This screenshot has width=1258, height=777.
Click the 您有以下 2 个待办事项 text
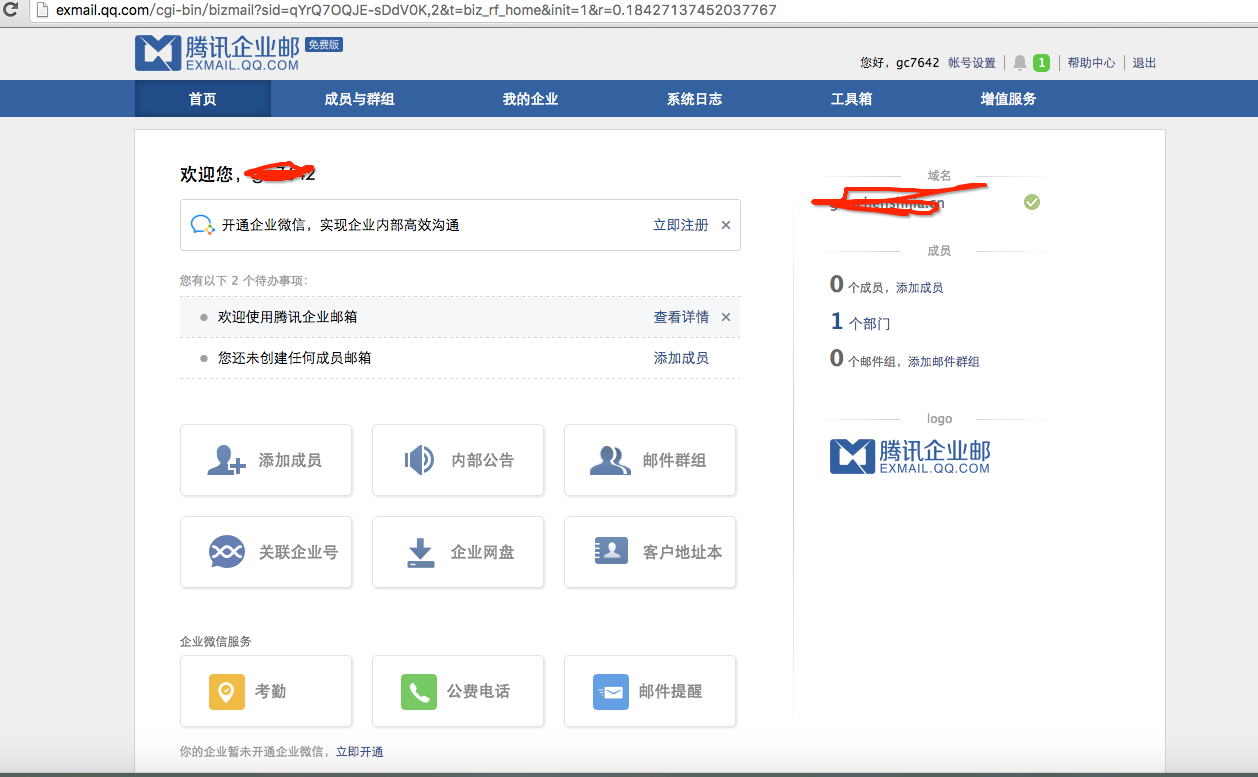[x=243, y=281]
